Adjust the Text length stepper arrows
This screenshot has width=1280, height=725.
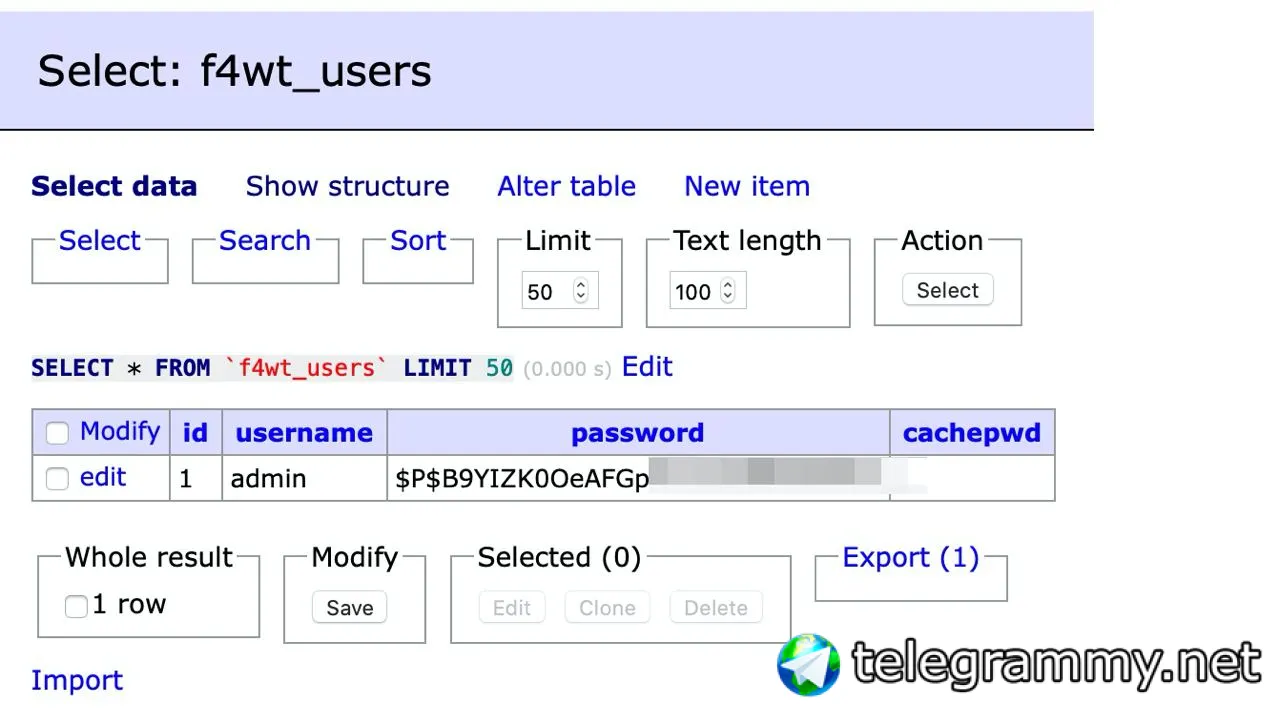[x=728, y=292]
